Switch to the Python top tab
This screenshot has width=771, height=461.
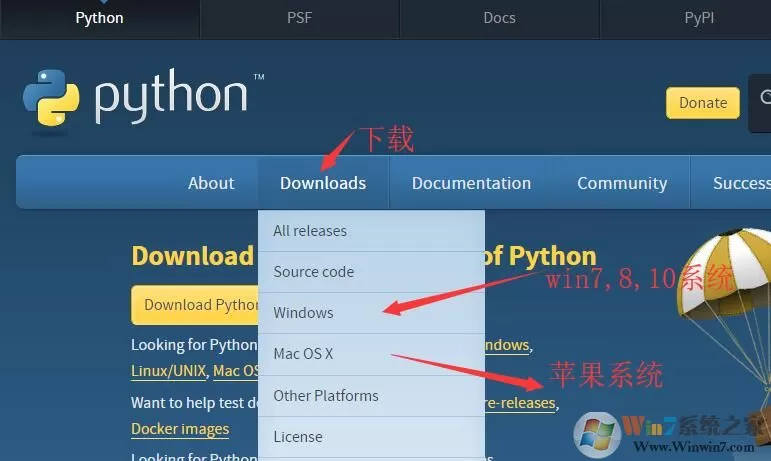tap(99, 18)
